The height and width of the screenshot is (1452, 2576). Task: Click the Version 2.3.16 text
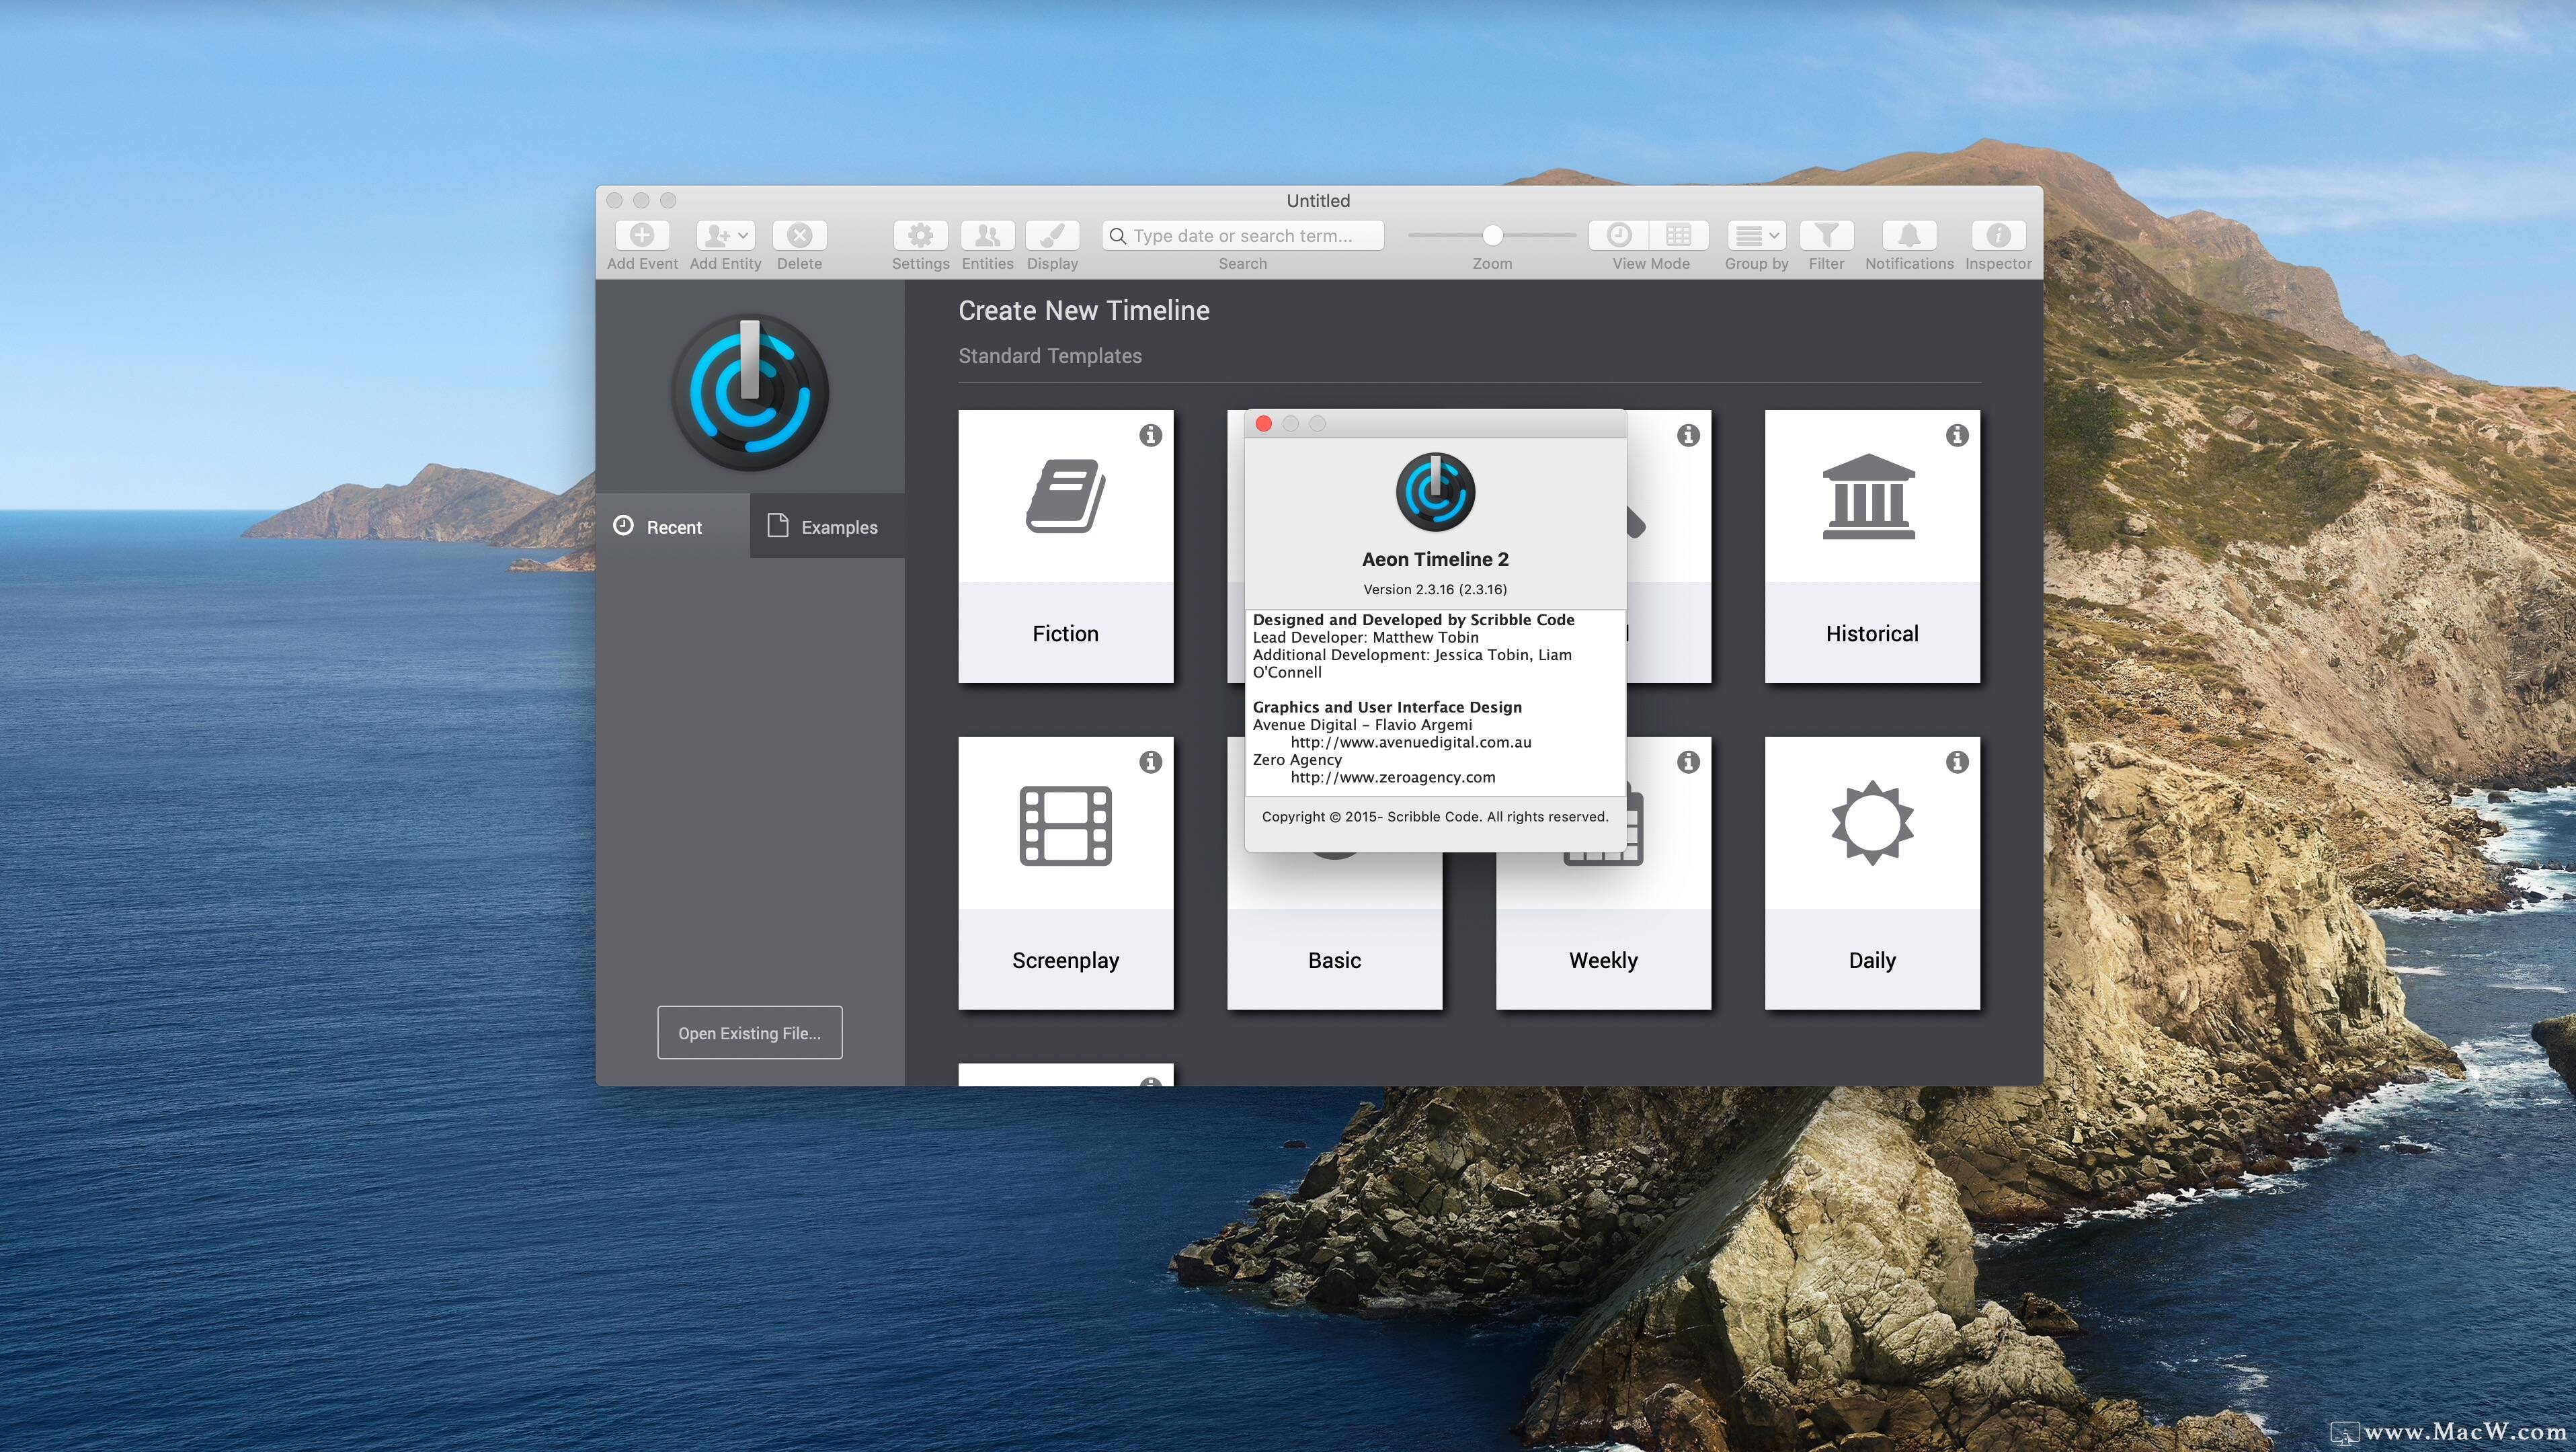[1435, 589]
